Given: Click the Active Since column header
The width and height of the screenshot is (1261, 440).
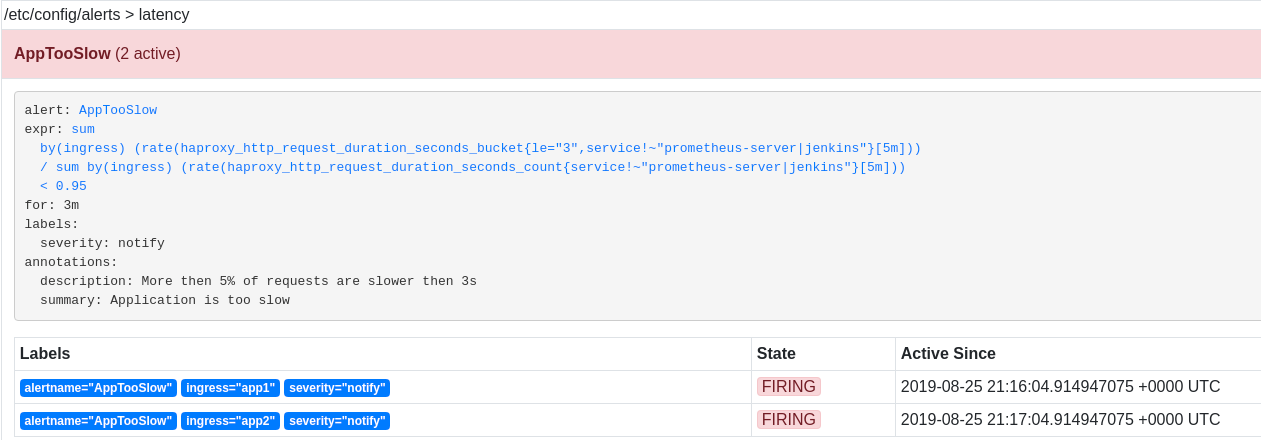Looking at the screenshot, I should [x=948, y=354].
